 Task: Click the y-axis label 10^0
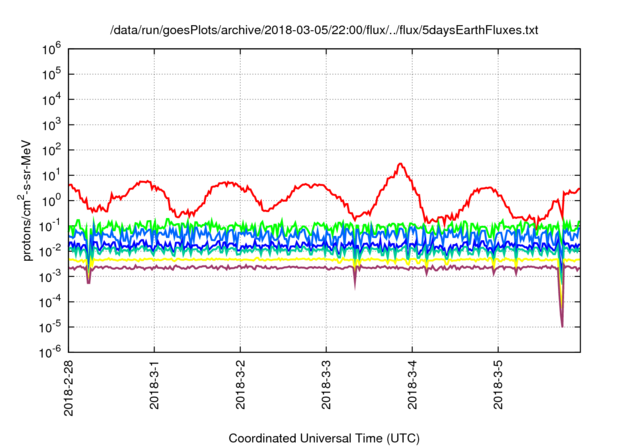click(52, 201)
